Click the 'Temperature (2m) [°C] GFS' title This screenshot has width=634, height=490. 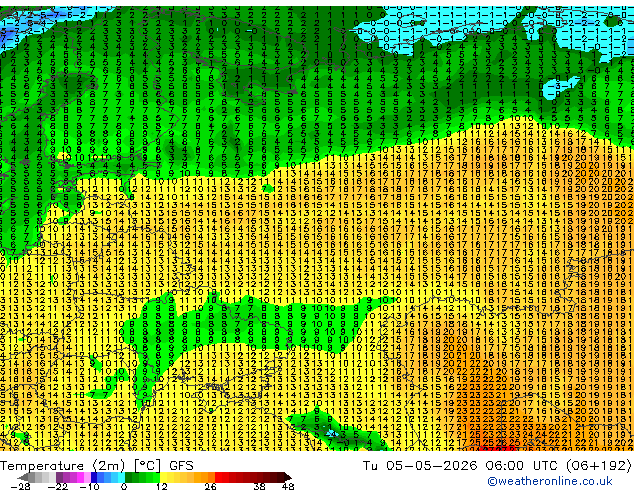point(97,466)
